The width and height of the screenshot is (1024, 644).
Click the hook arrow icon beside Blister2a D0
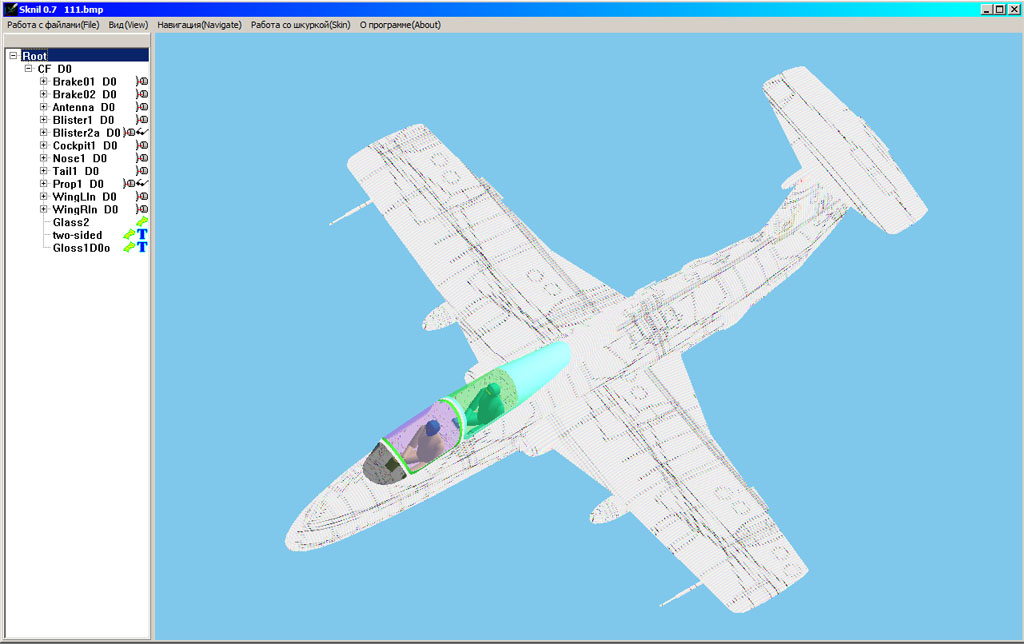coord(142,133)
